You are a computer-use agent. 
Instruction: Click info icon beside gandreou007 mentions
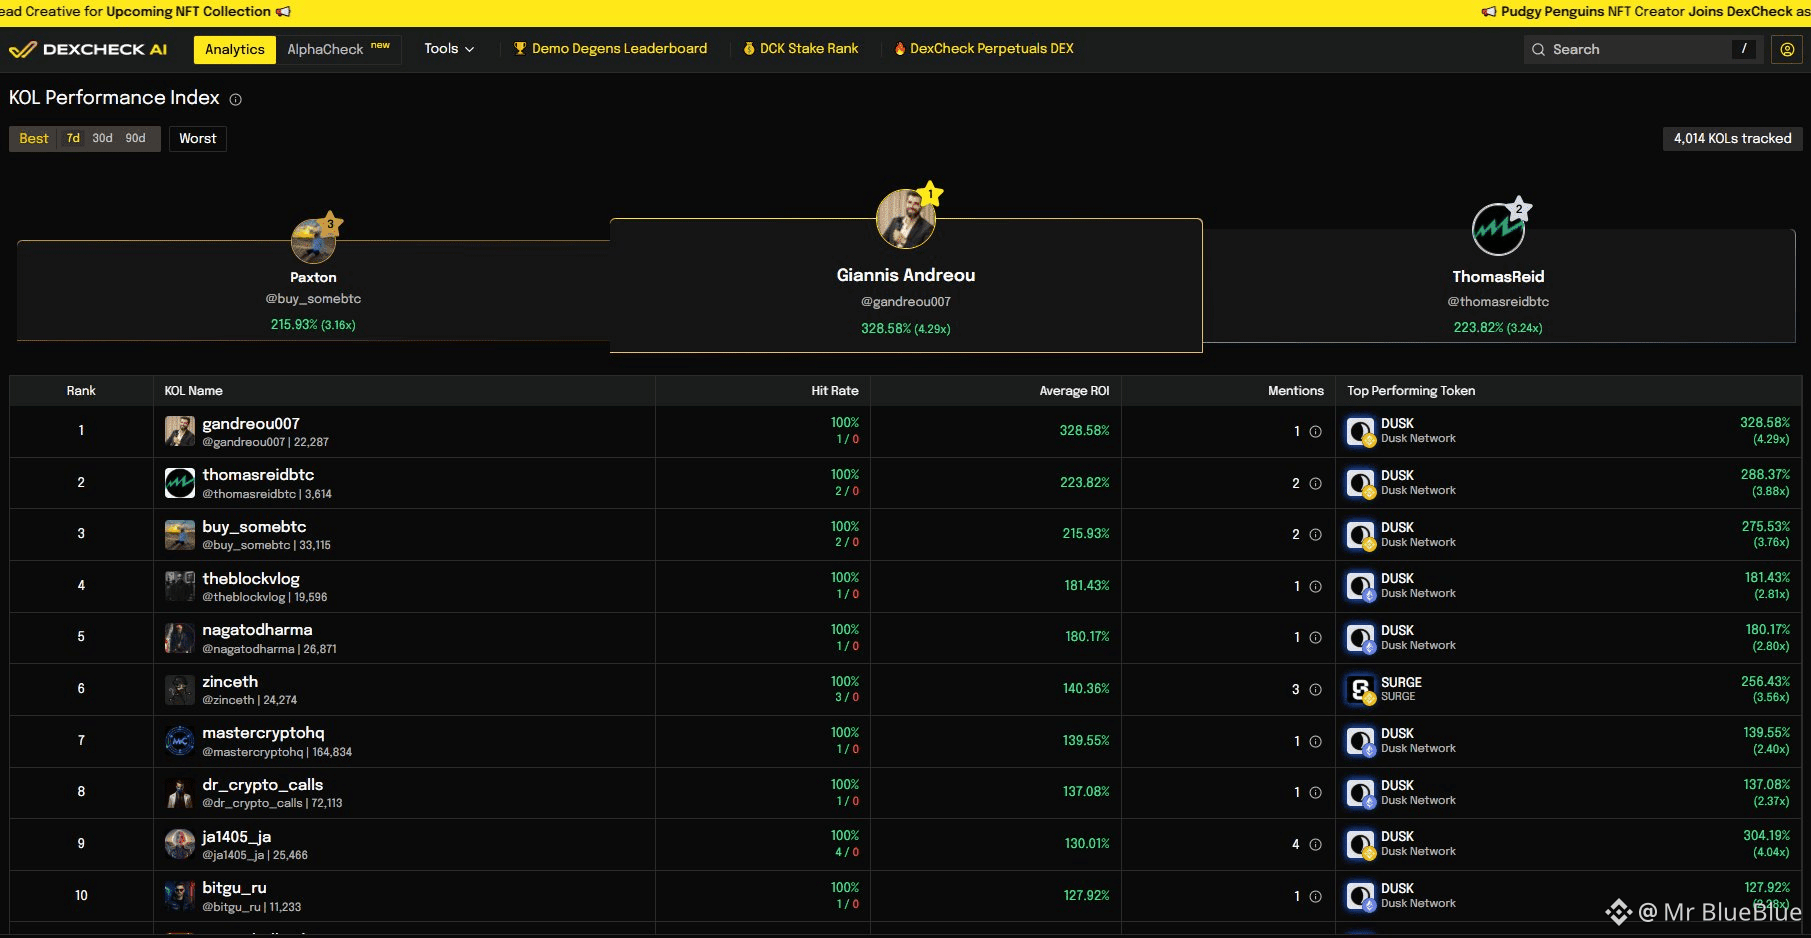click(1316, 432)
